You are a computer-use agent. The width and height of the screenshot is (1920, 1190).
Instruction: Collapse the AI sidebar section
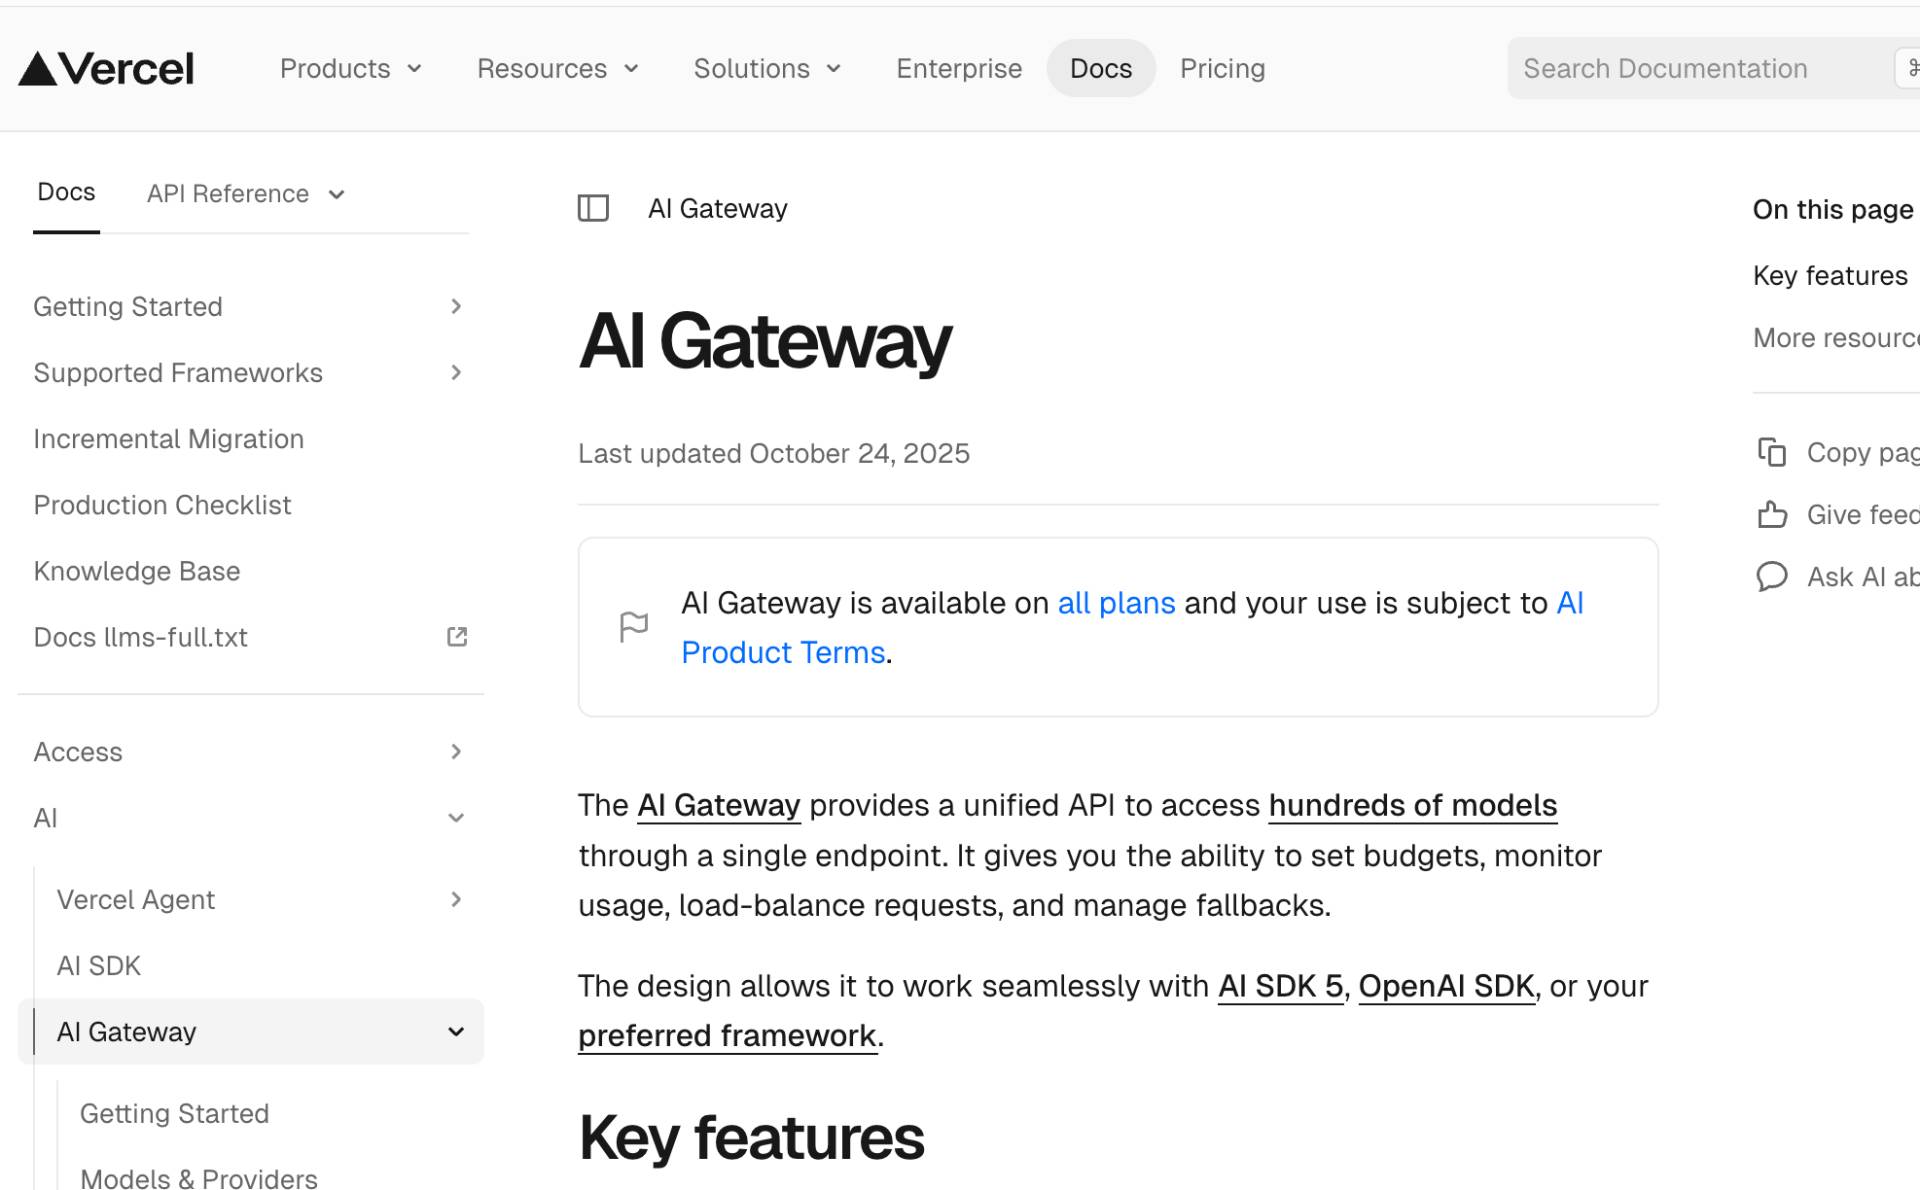pos(250,817)
